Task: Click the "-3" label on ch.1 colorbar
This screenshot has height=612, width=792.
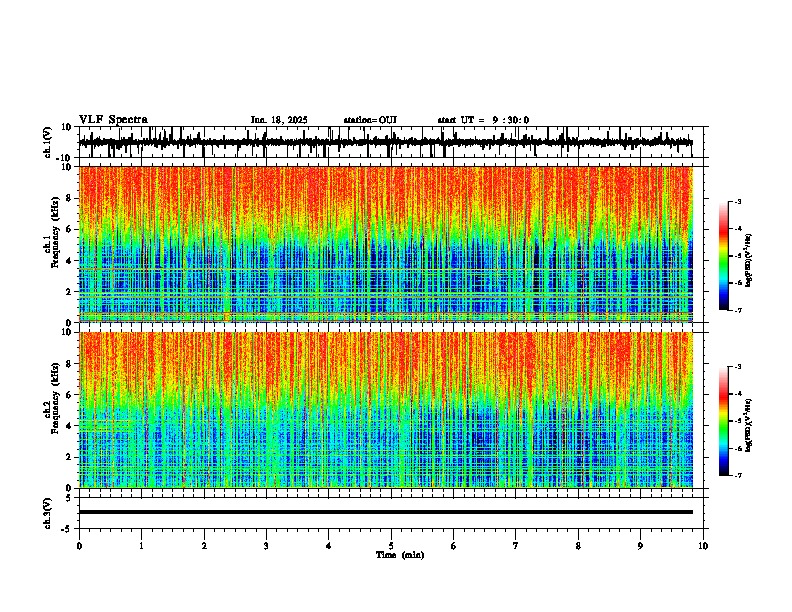Action: tap(737, 202)
